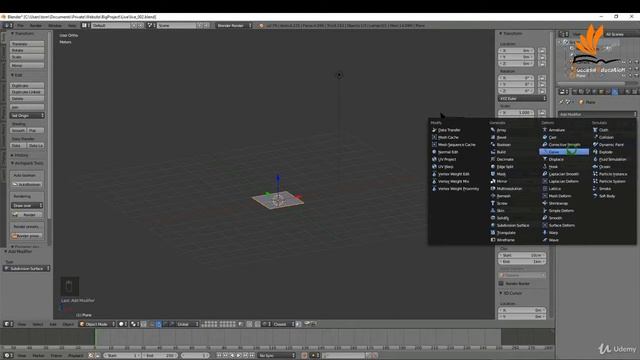Open the Marker menu in timeline
Screen dimensions: 640x360
click(38, 356)
